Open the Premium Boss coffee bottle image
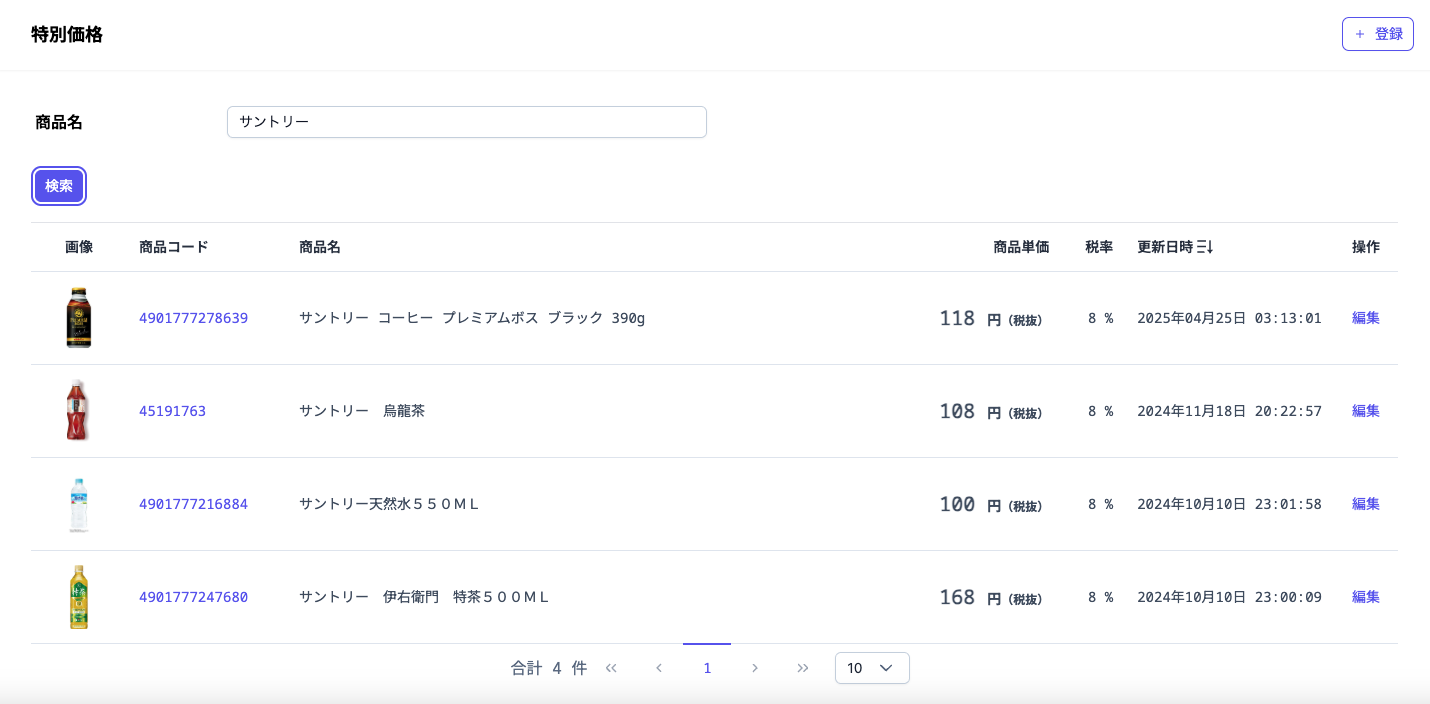Viewport: 1430px width, 704px height. pyautogui.click(x=79, y=318)
